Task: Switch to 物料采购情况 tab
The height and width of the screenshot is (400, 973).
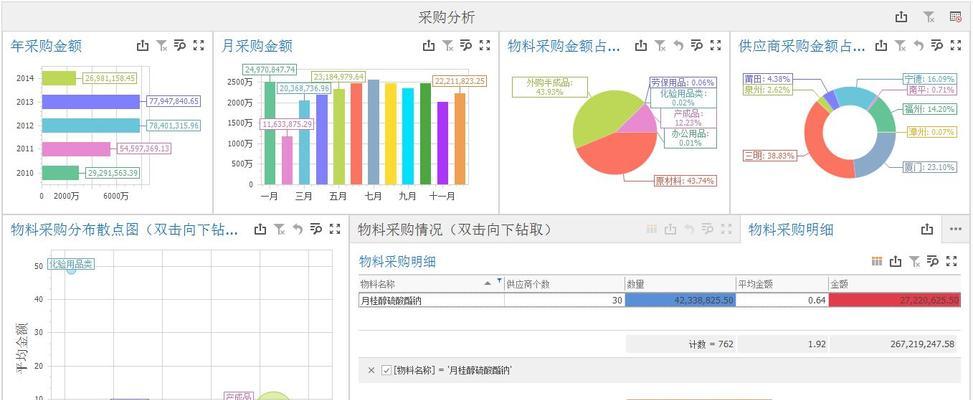Action: [x=455, y=230]
